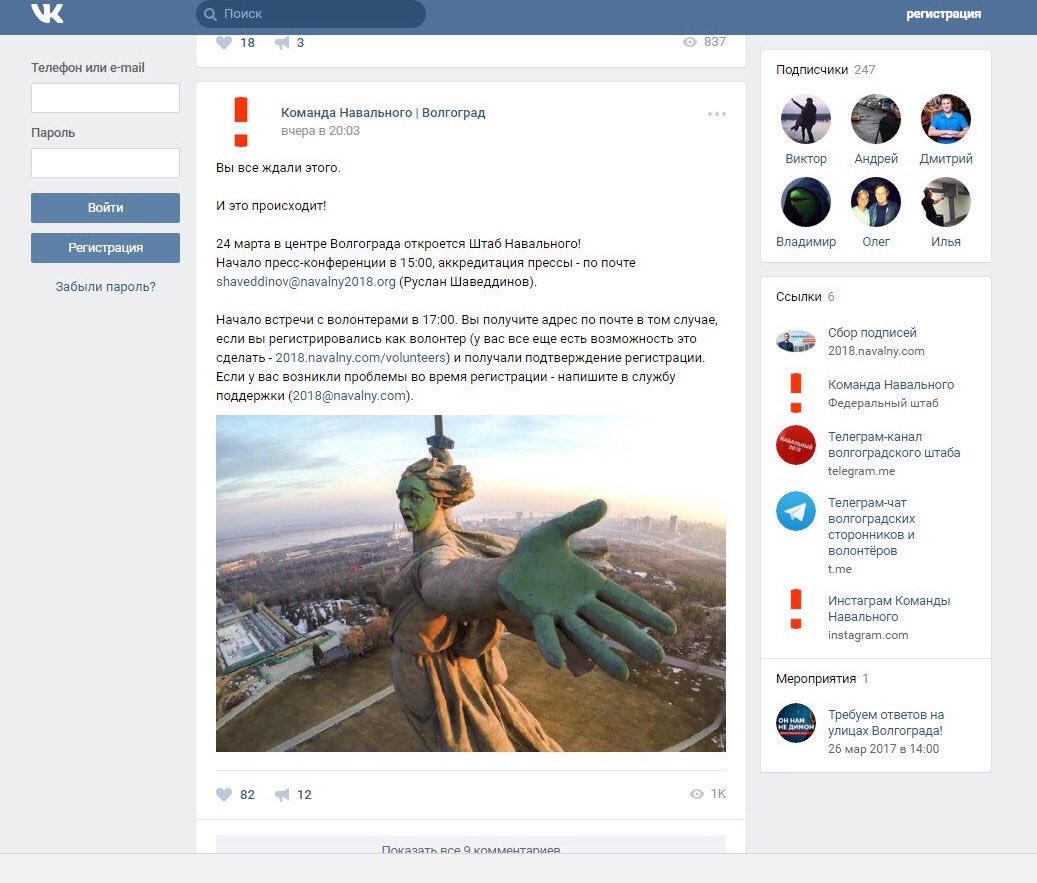Show all 9 comments

[471, 845]
